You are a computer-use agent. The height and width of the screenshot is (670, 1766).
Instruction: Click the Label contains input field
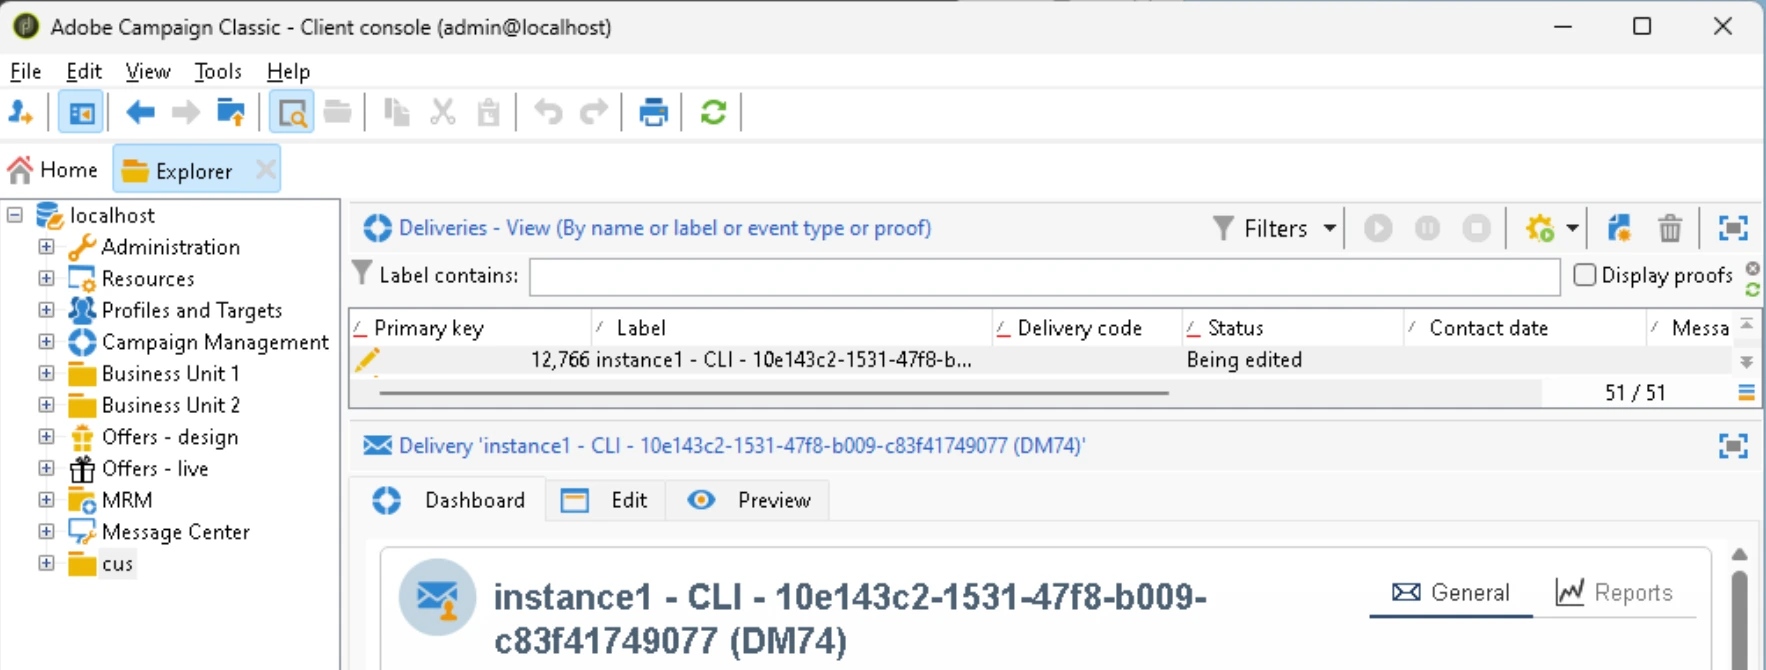(1044, 276)
